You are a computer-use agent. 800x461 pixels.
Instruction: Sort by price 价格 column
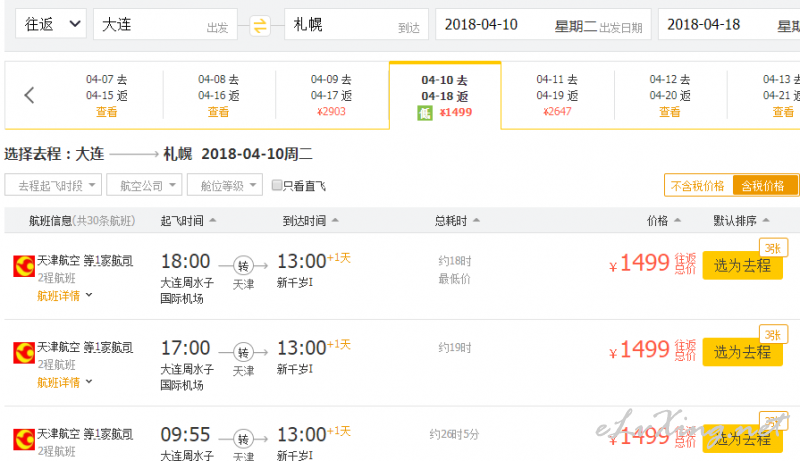pos(664,220)
